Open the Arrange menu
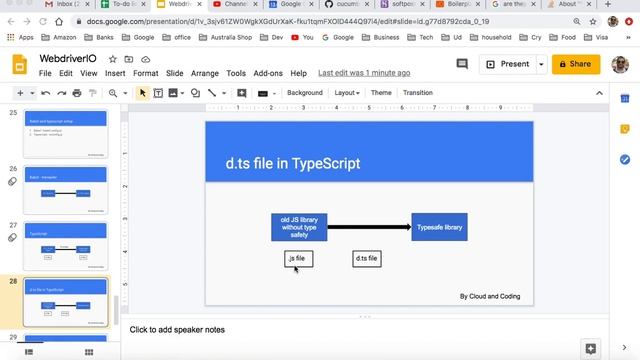 coord(205,73)
